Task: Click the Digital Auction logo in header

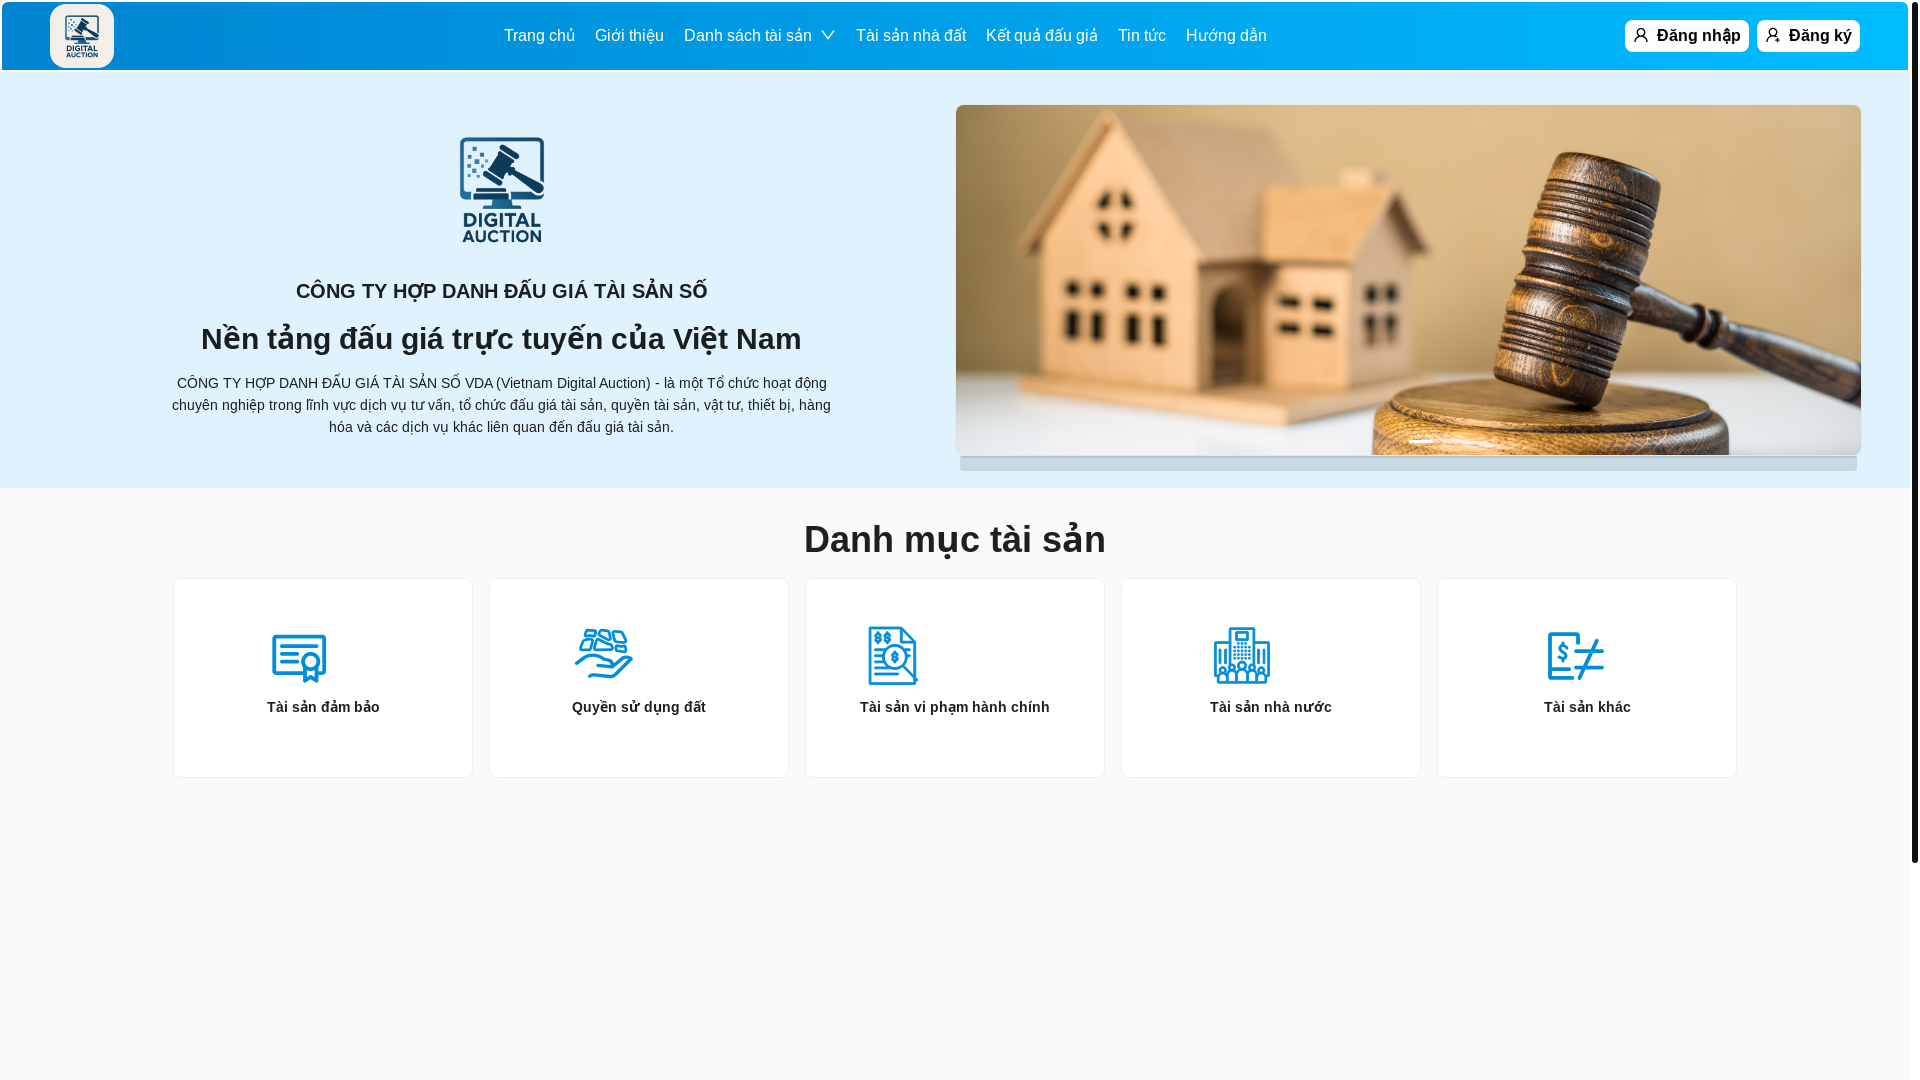Action: pos(82,36)
